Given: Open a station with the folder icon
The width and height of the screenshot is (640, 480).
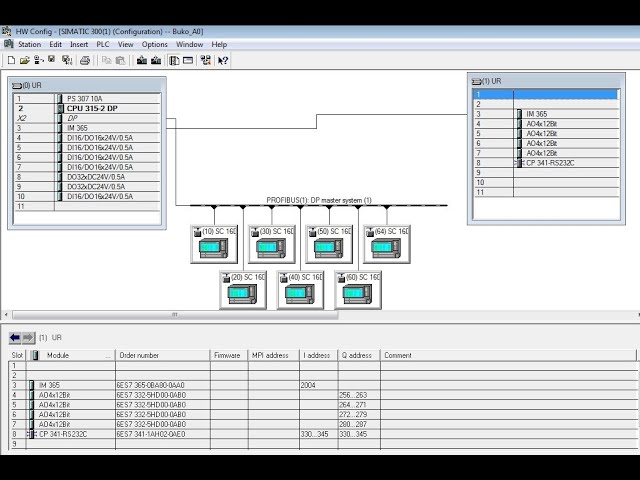Looking at the screenshot, I should [24, 60].
